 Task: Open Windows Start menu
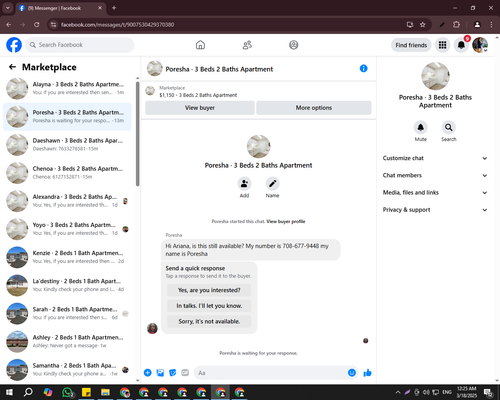[9, 392]
